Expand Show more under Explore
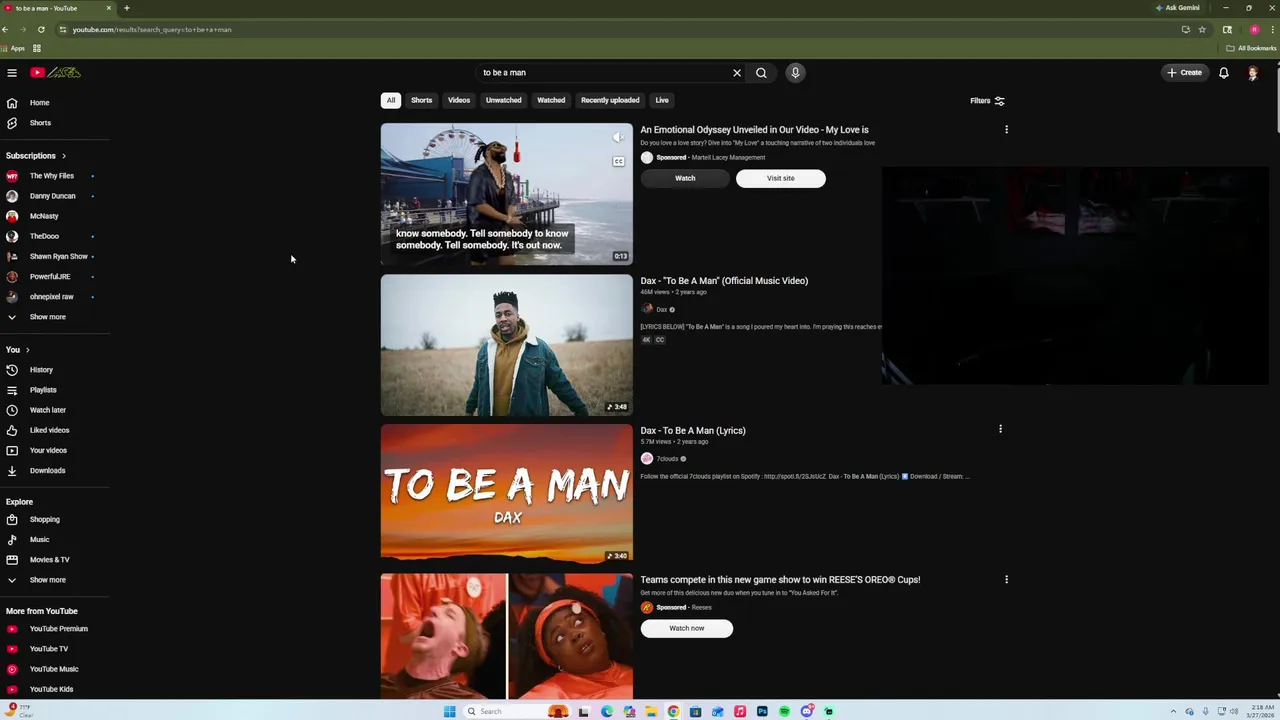Image resolution: width=1280 pixels, height=720 pixels. pyautogui.click(x=47, y=580)
